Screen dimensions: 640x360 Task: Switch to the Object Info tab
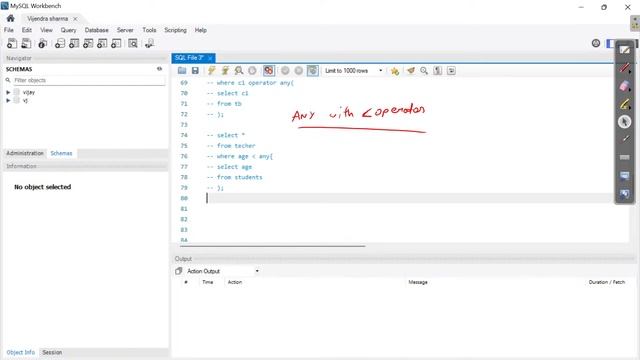click(x=20, y=352)
